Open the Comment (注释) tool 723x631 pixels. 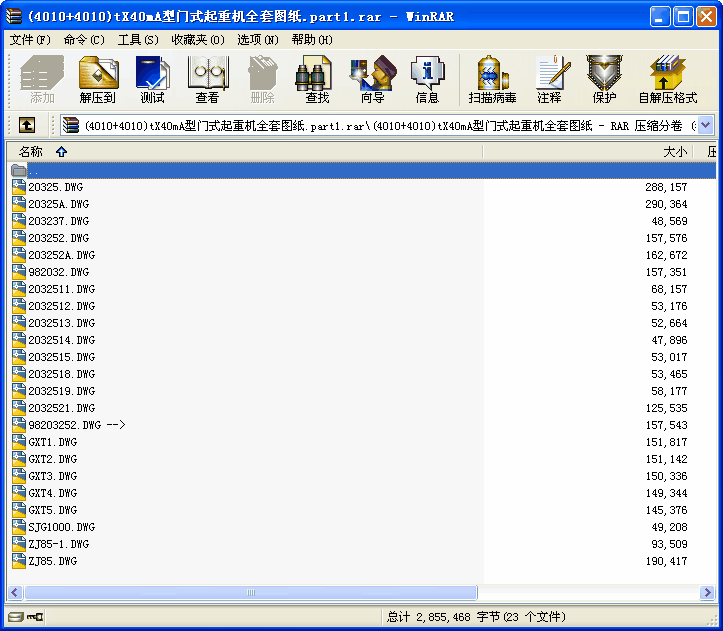click(549, 79)
